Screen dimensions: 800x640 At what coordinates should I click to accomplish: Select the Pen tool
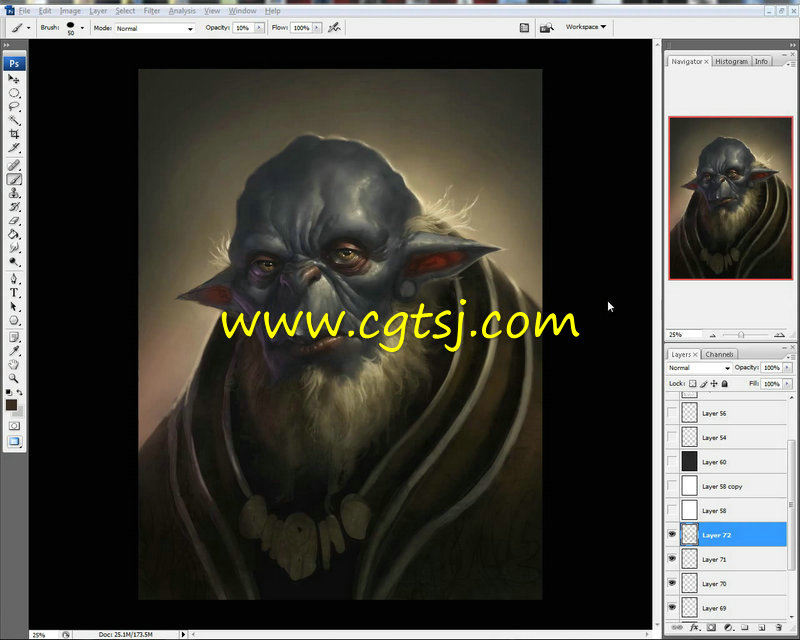click(14, 279)
